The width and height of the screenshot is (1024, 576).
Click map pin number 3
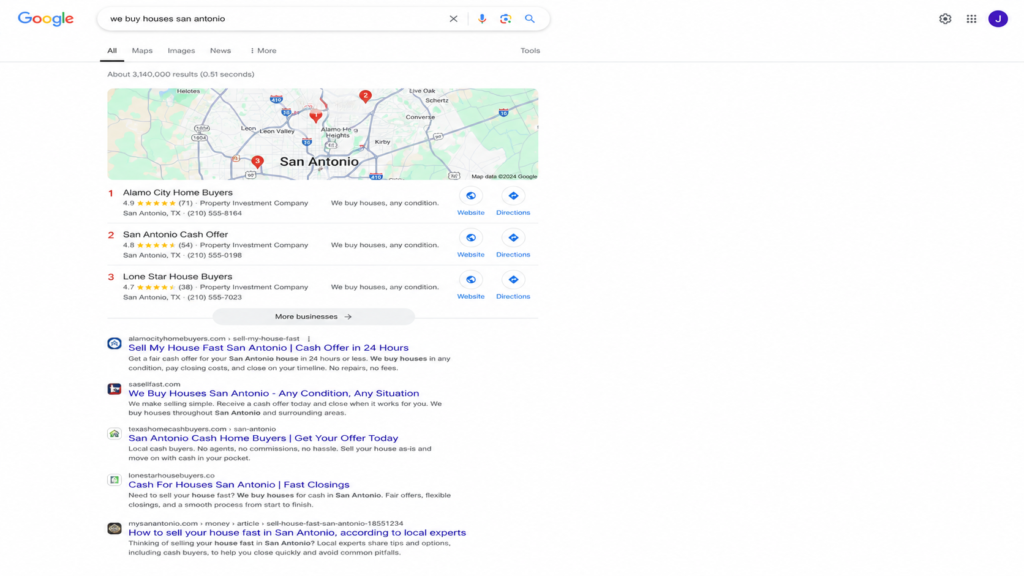(257, 161)
